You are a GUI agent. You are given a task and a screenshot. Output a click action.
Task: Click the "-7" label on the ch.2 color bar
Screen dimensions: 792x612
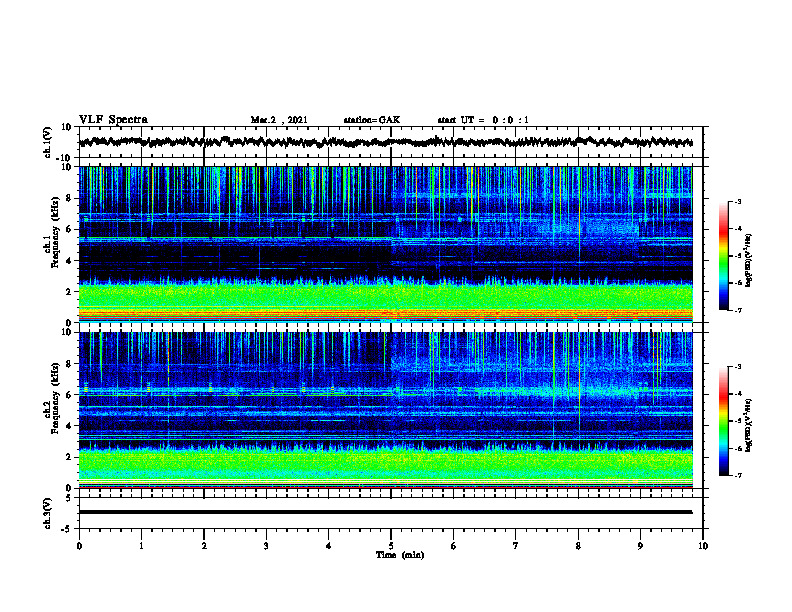[737, 476]
